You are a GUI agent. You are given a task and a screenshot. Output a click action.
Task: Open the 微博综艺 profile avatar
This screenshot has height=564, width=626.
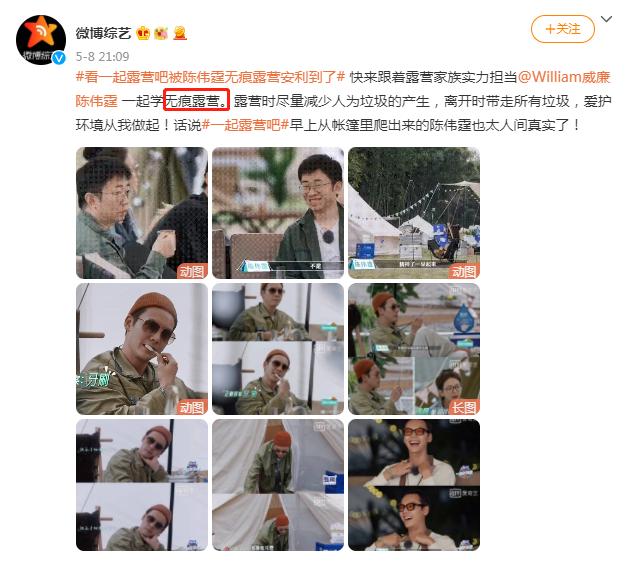(41, 40)
